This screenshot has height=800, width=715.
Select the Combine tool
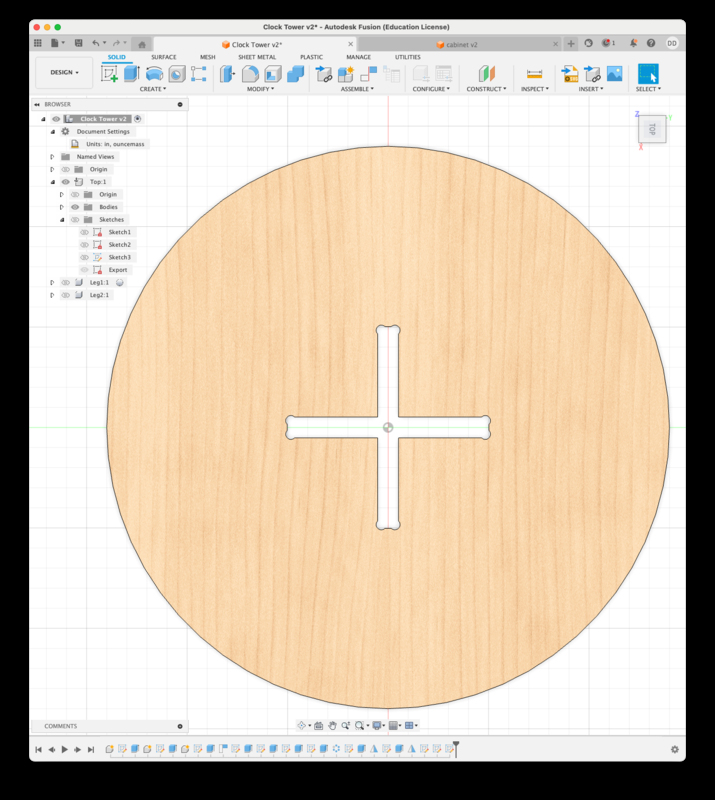[295, 74]
